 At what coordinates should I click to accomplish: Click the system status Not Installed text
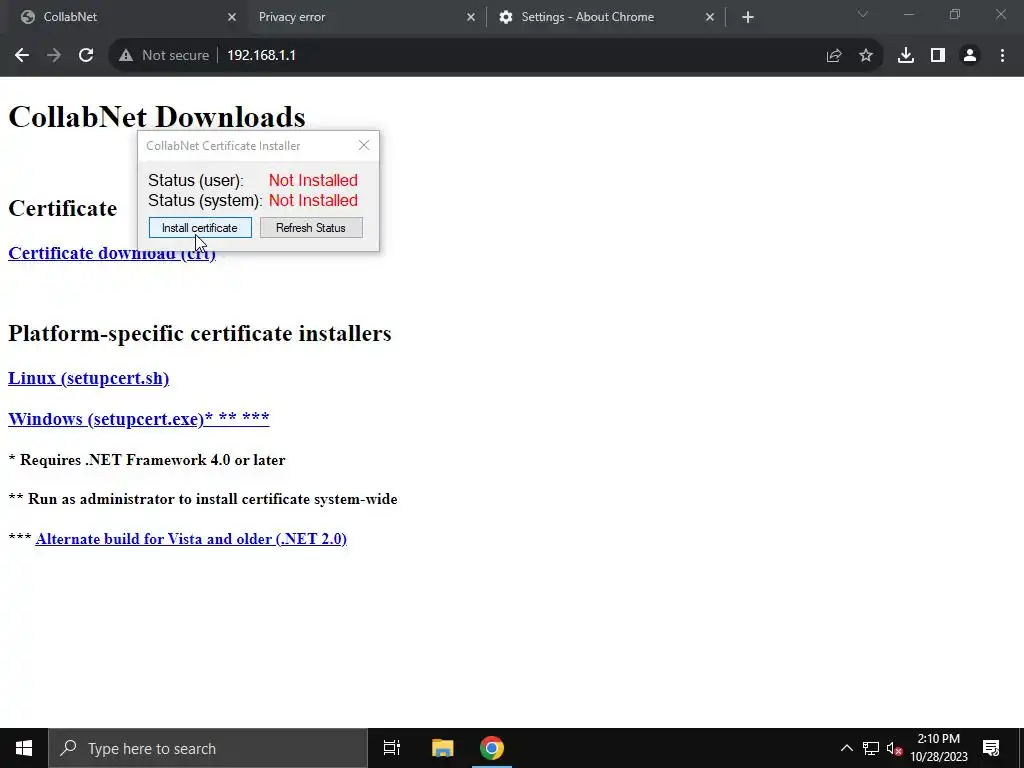click(313, 200)
